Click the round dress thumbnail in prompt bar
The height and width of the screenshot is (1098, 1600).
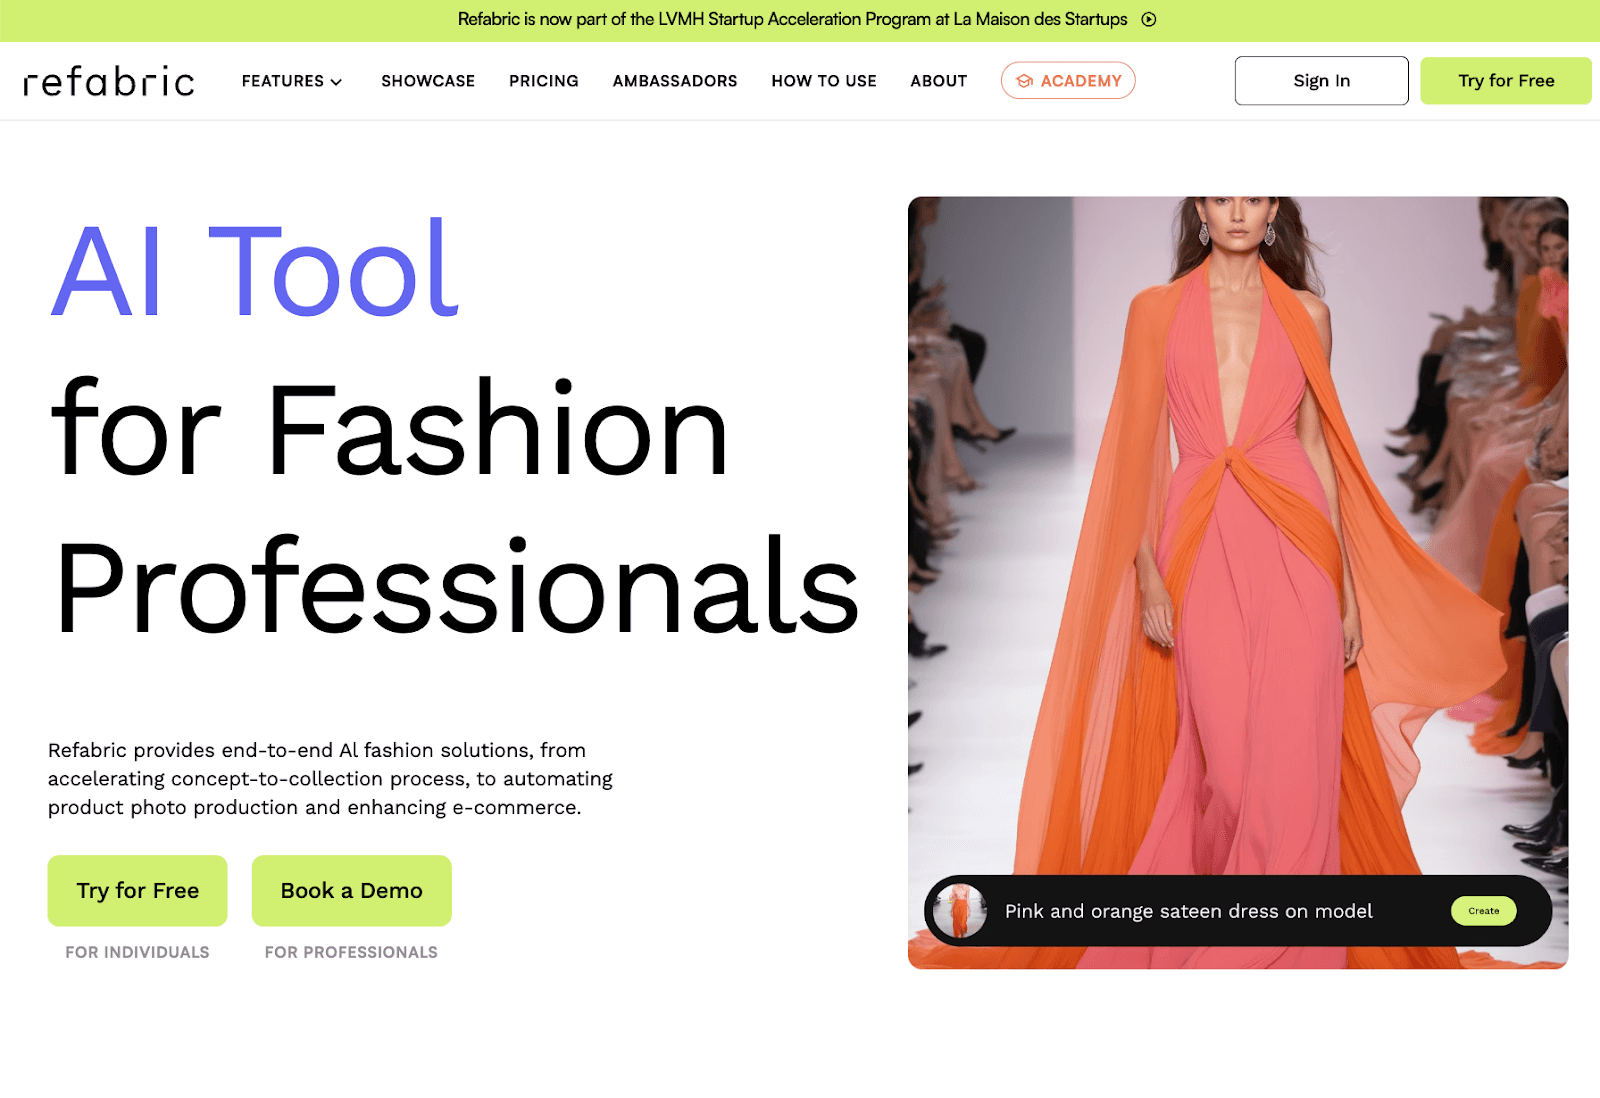click(x=960, y=911)
